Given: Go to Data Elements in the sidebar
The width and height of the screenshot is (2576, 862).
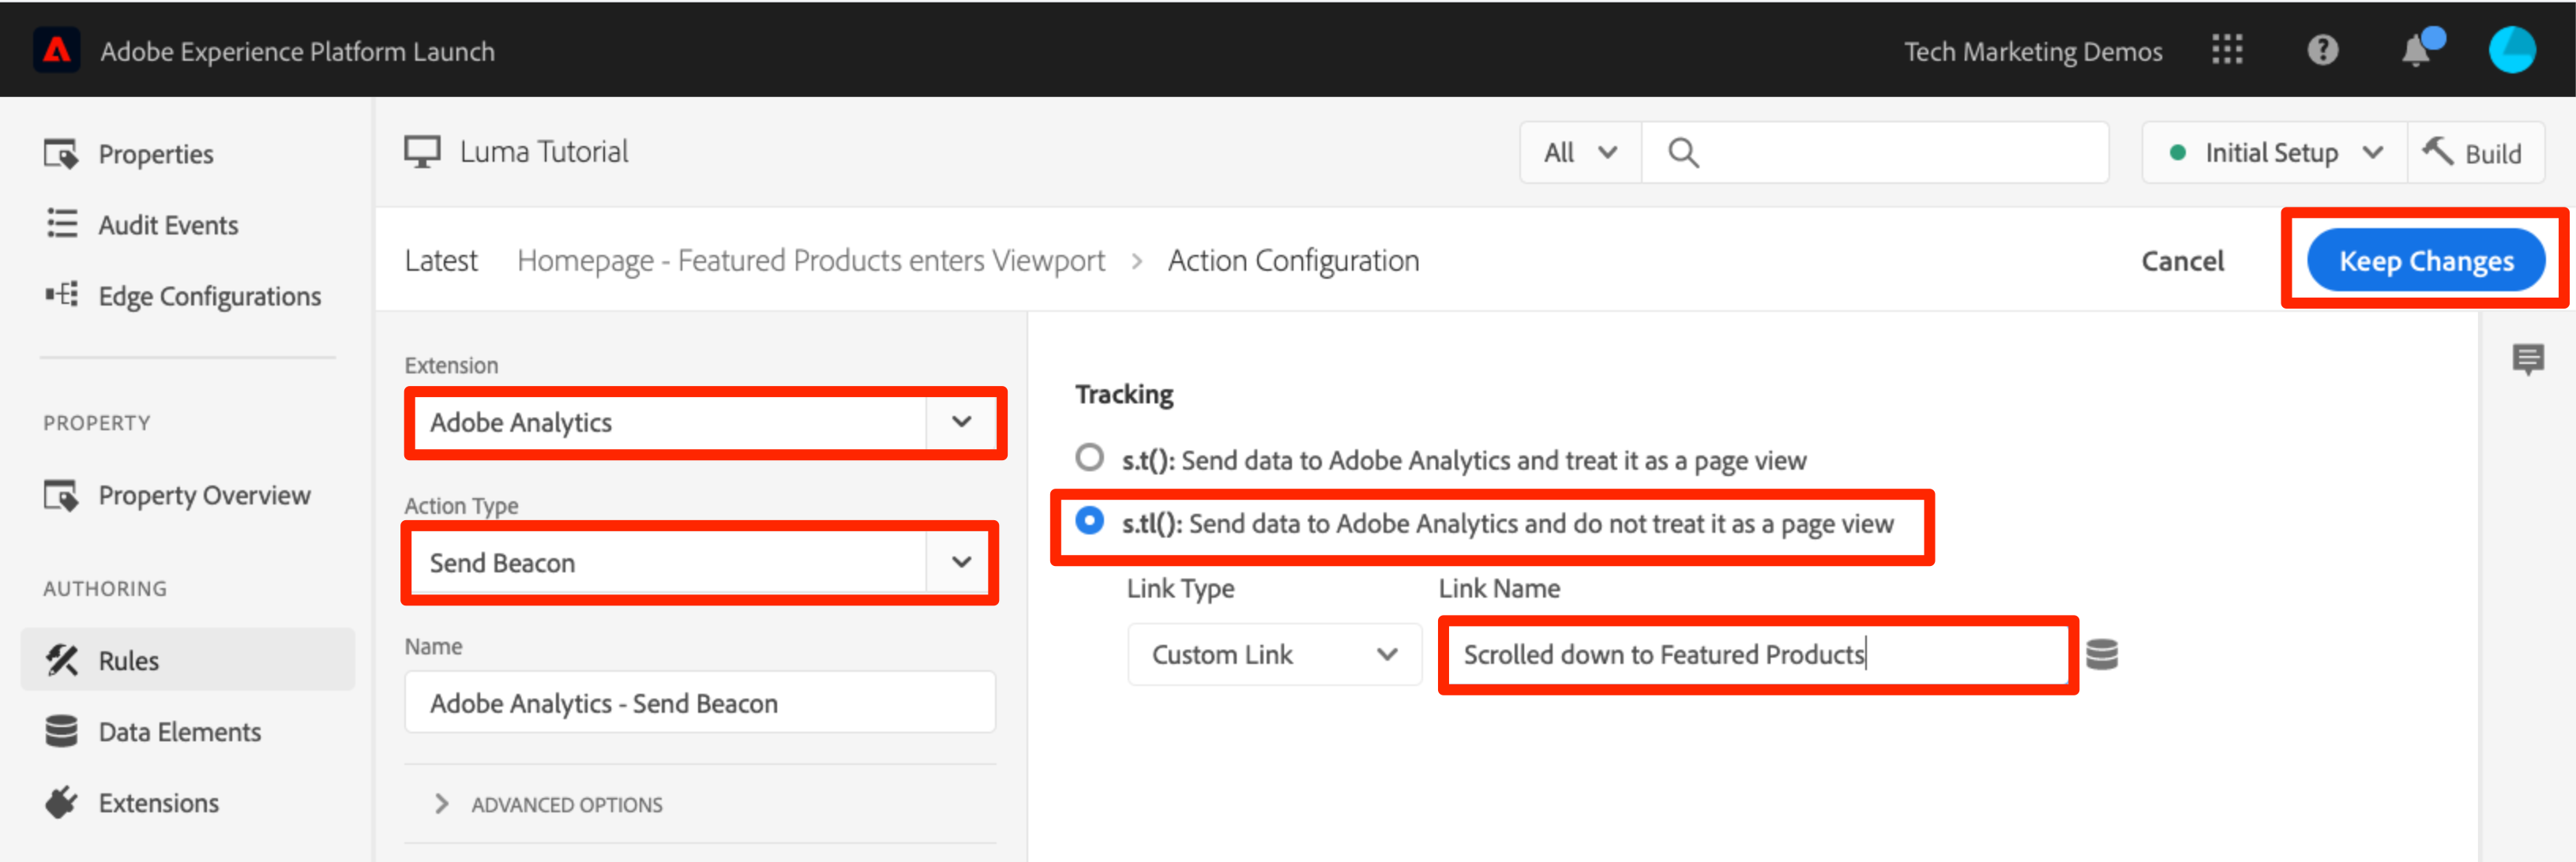Looking at the screenshot, I should pos(179,732).
